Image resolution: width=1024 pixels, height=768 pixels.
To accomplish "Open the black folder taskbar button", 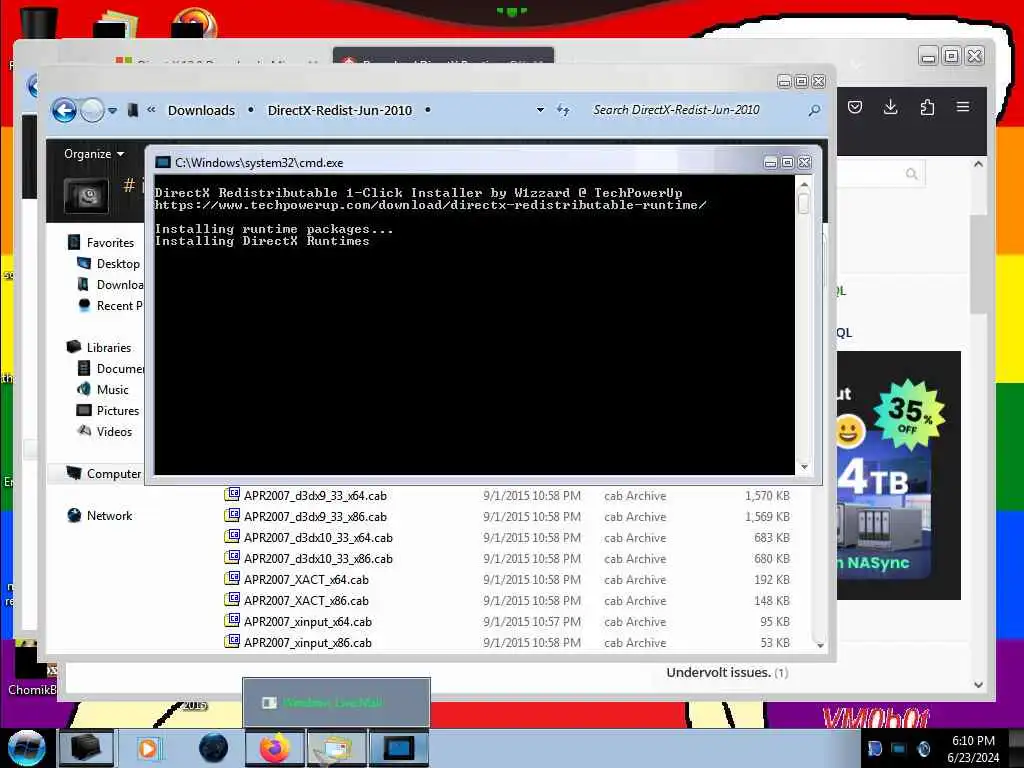I will click(x=86, y=748).
